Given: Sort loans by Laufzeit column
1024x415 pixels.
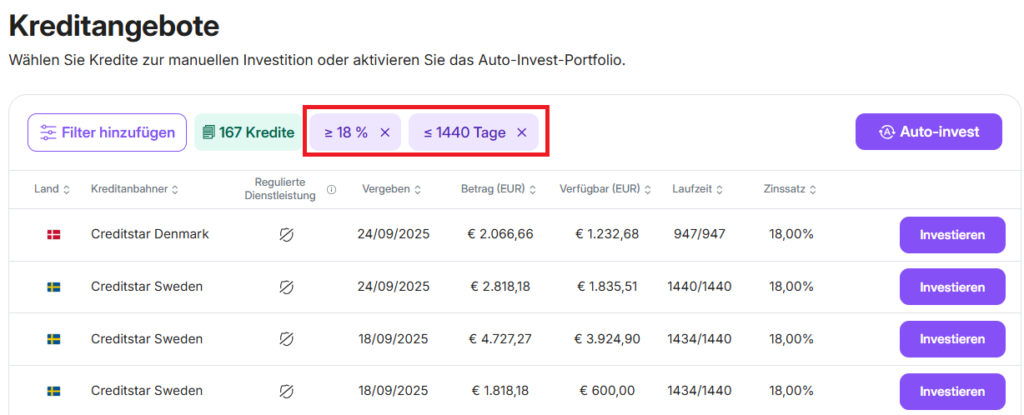Looking at the screenshot, I should tap(698, 189).
